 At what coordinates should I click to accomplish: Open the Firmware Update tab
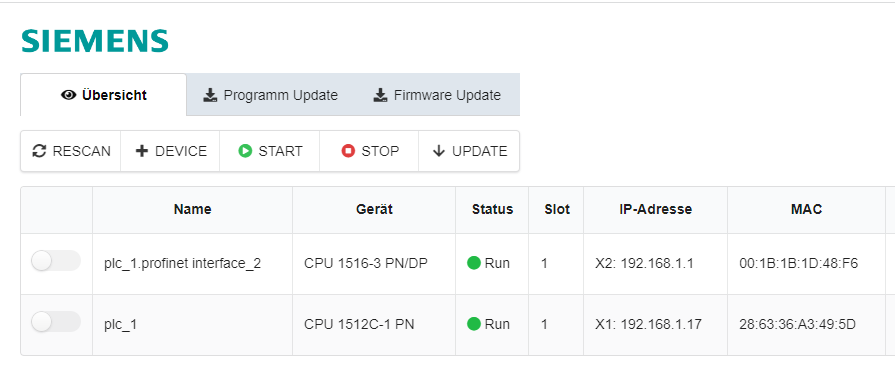pos(437,95)
